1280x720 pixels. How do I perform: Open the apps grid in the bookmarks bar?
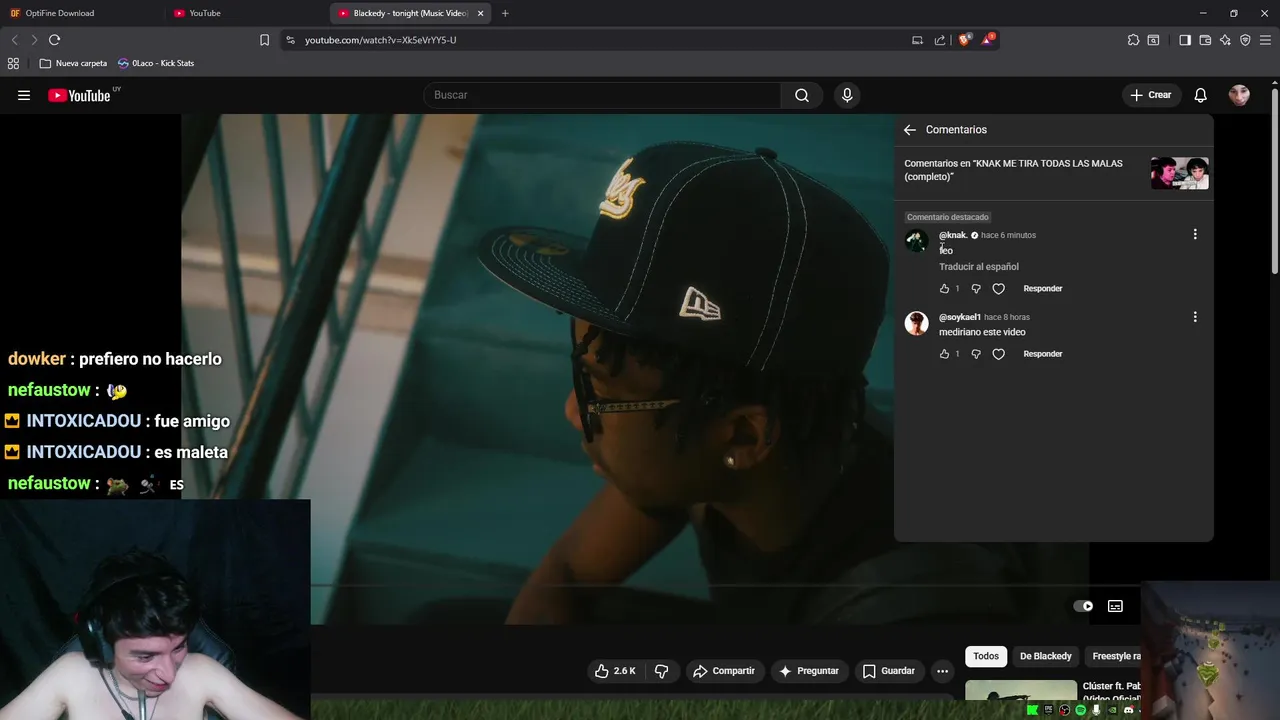tap(13, 63)
